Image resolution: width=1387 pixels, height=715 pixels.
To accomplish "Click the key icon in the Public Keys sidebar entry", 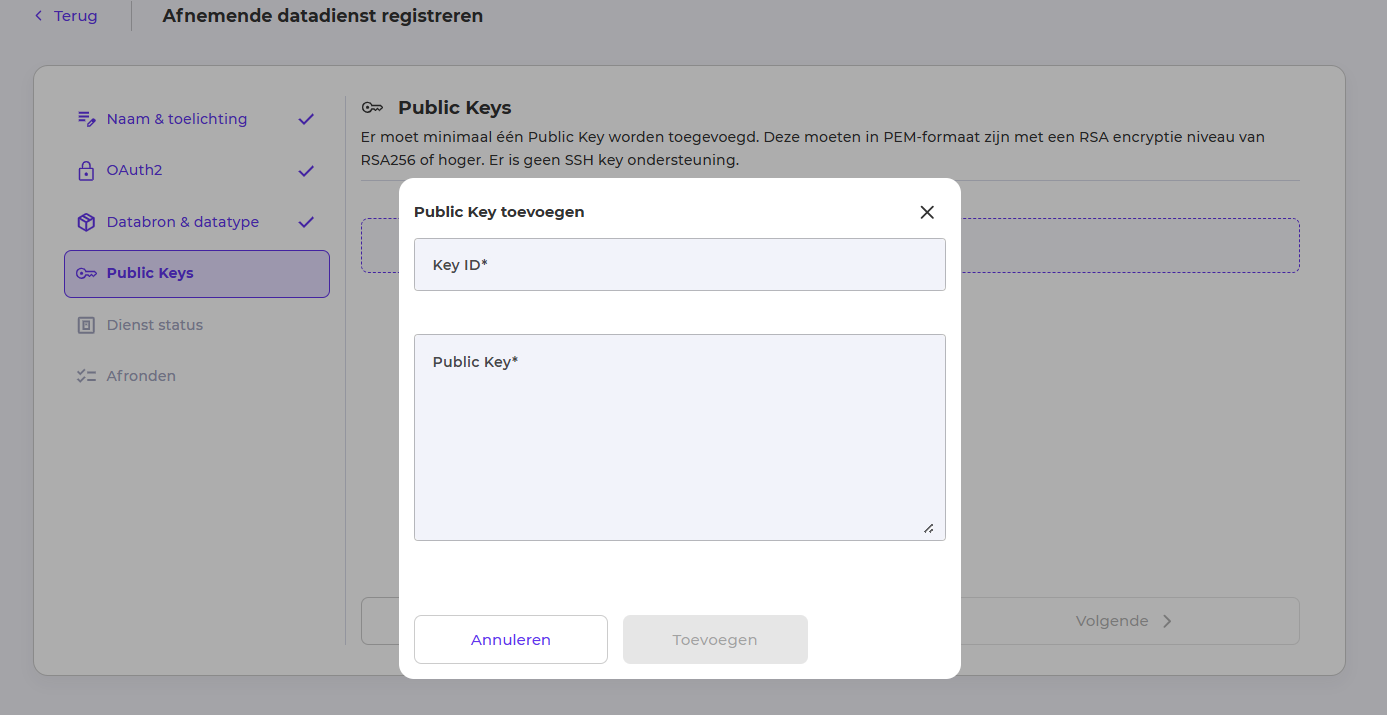I will pyautogui.click(x=86, y=272).
